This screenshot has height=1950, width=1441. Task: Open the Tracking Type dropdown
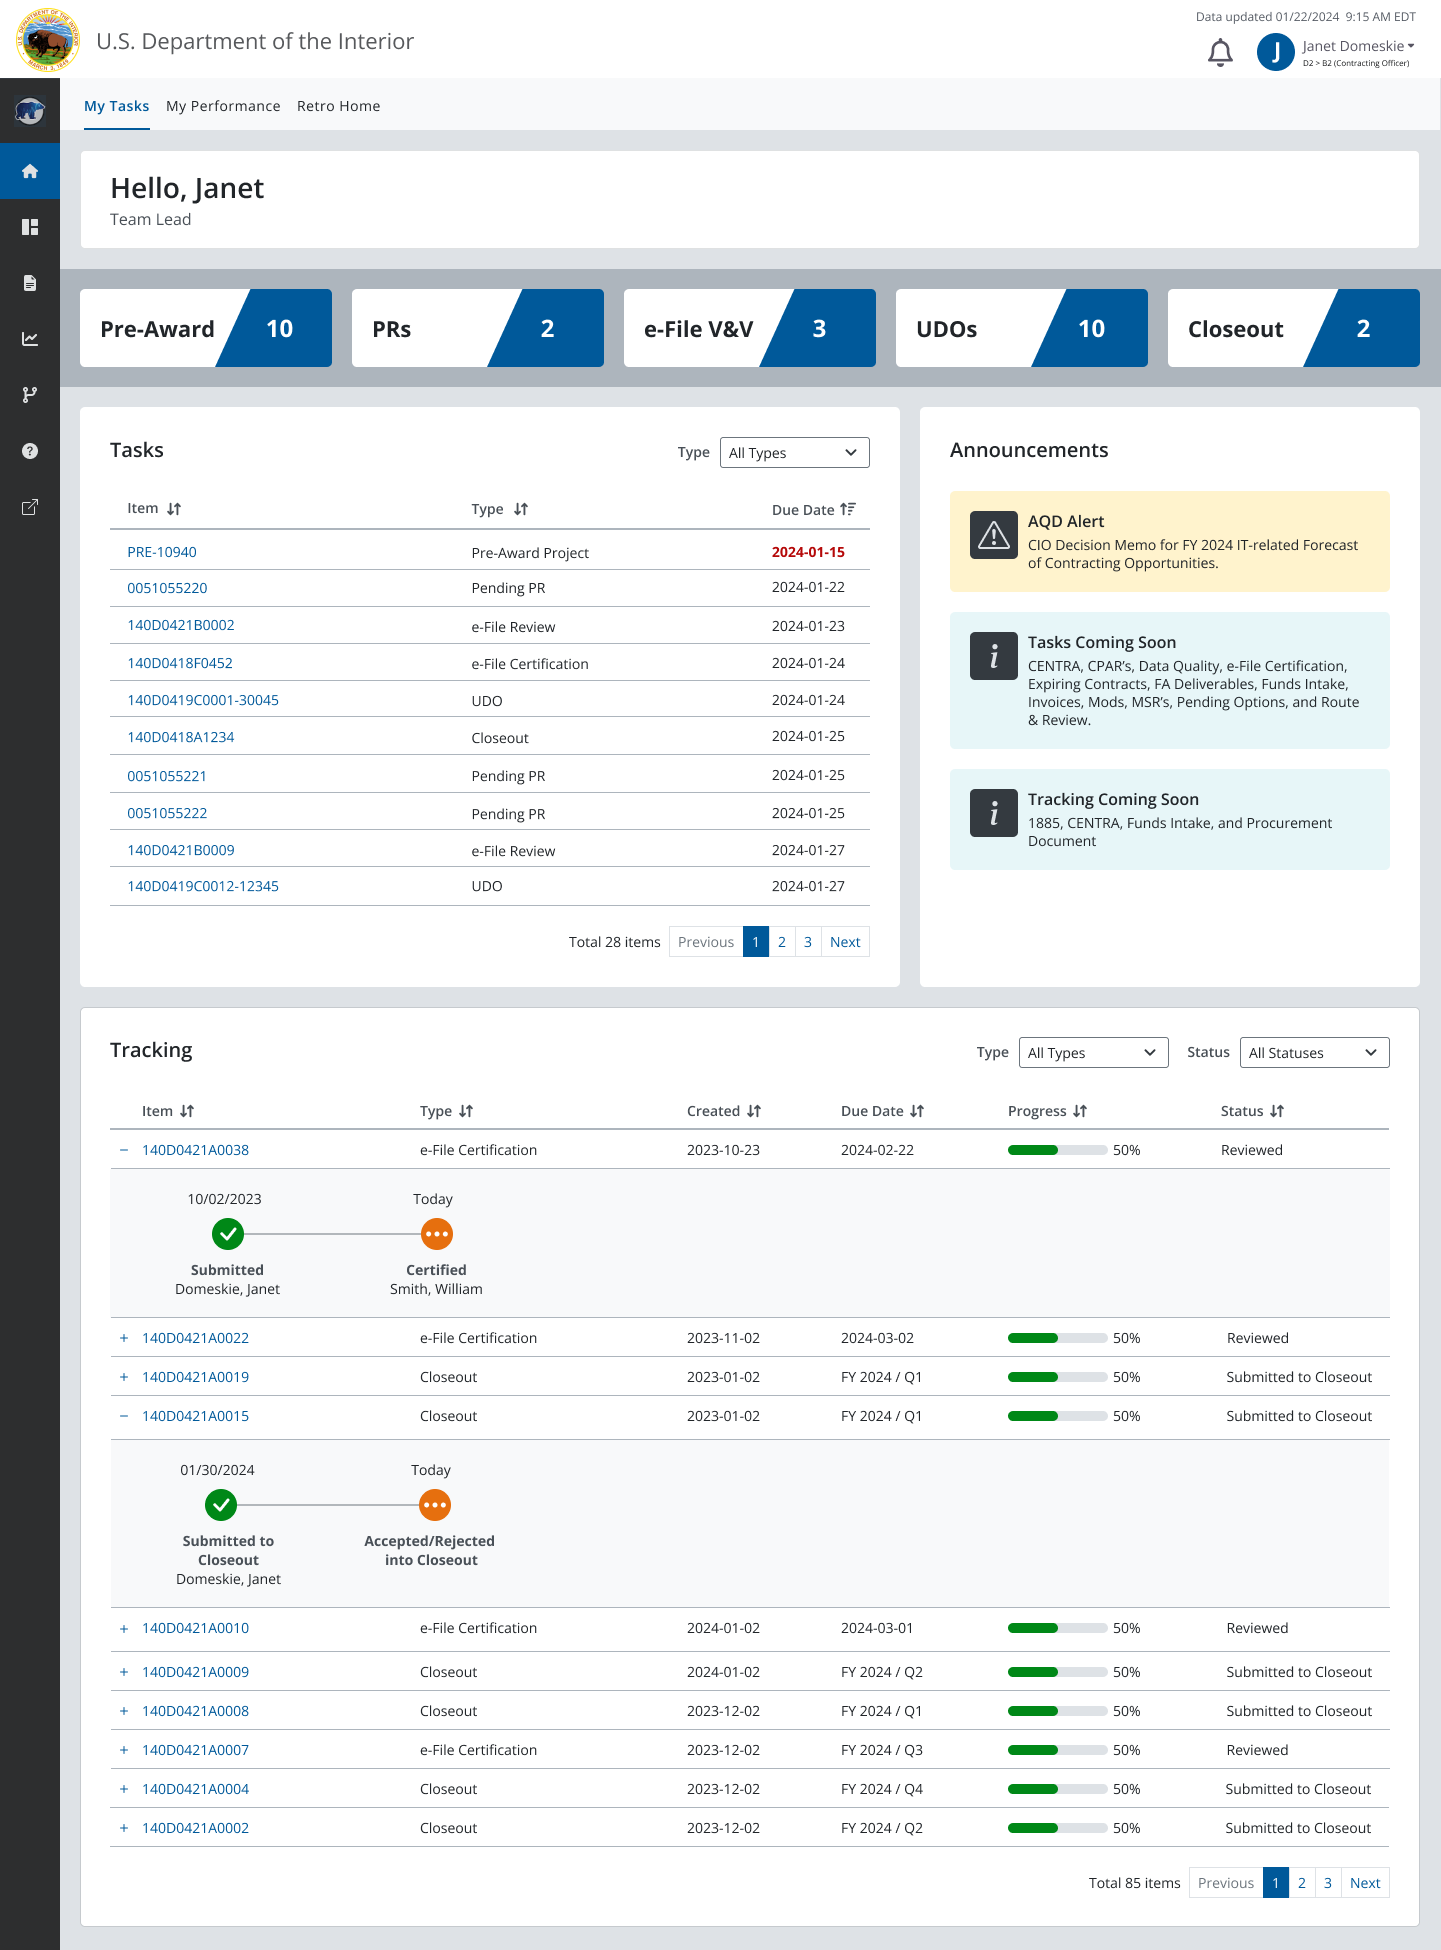click(x=1093, y=1053)
